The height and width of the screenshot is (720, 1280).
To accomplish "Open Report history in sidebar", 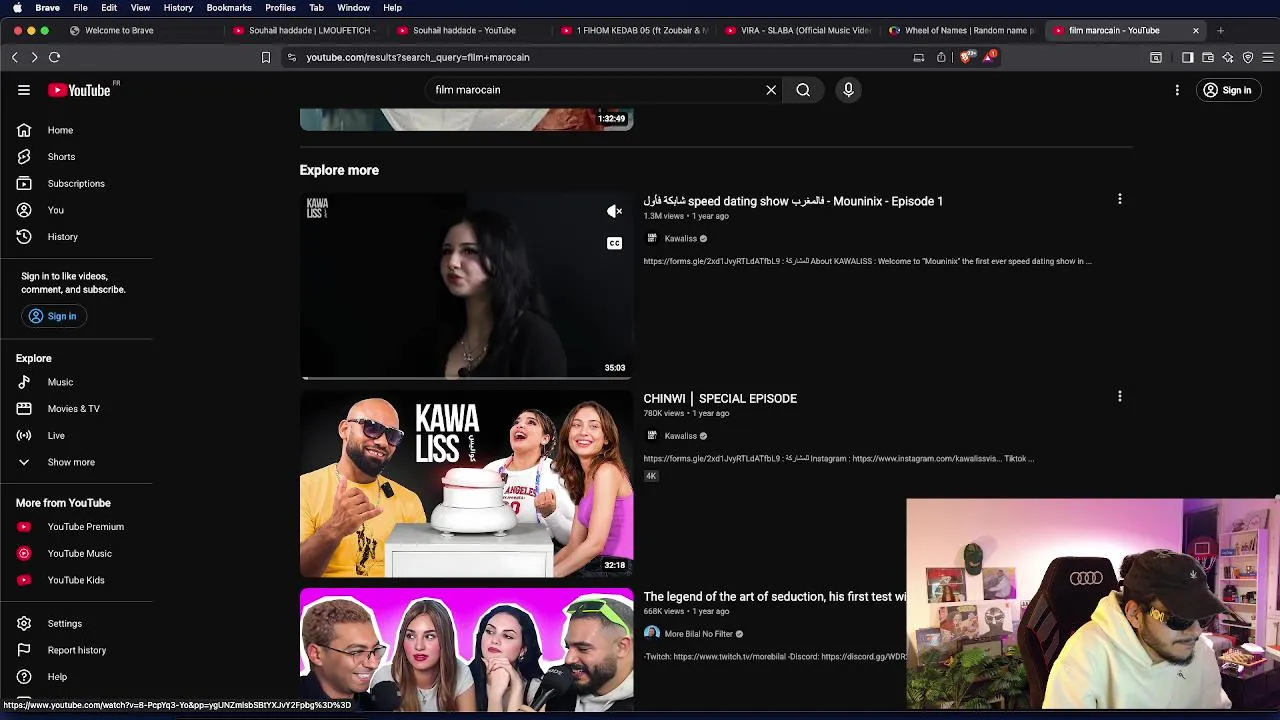I will tap(76, 650).
